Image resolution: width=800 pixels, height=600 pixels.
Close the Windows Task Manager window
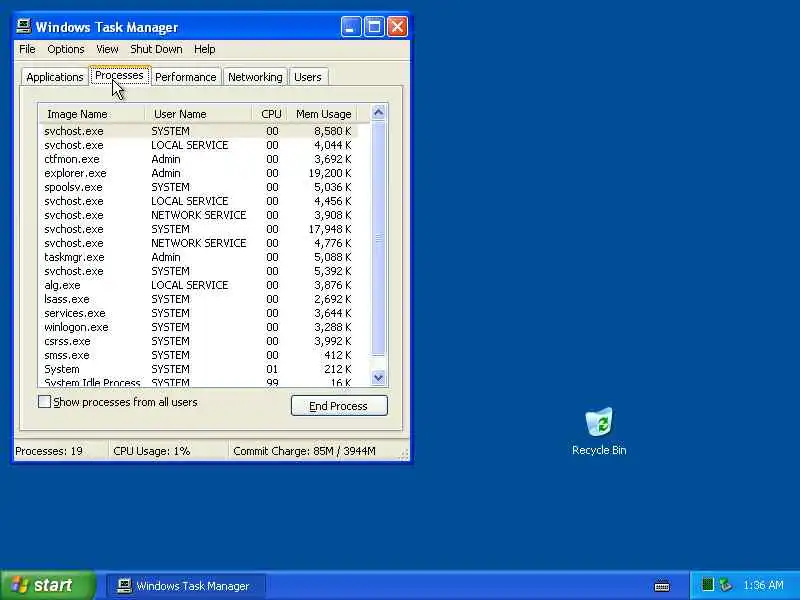[397, 27]
